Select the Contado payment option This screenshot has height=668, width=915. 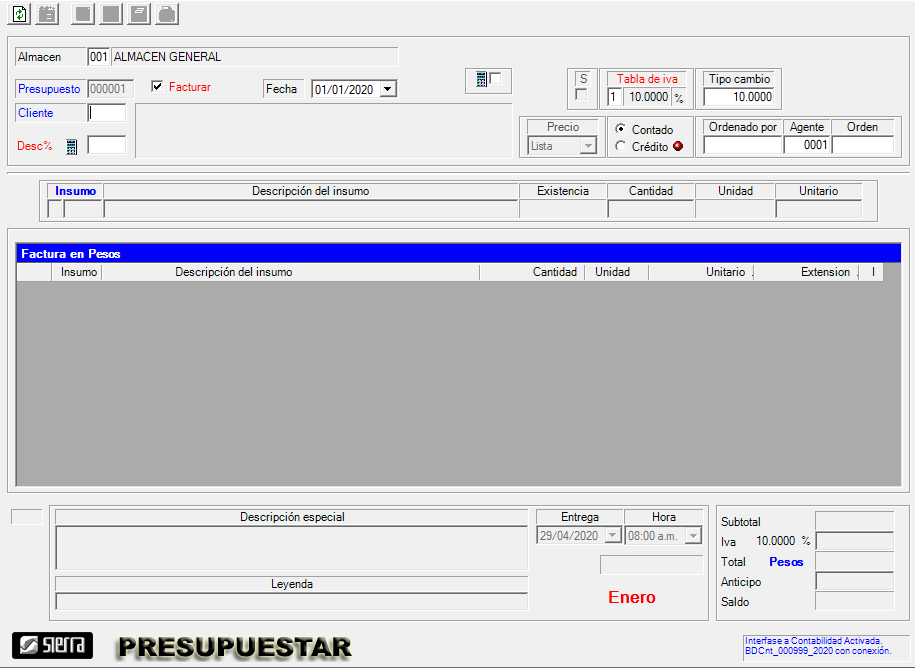[621, 129]
